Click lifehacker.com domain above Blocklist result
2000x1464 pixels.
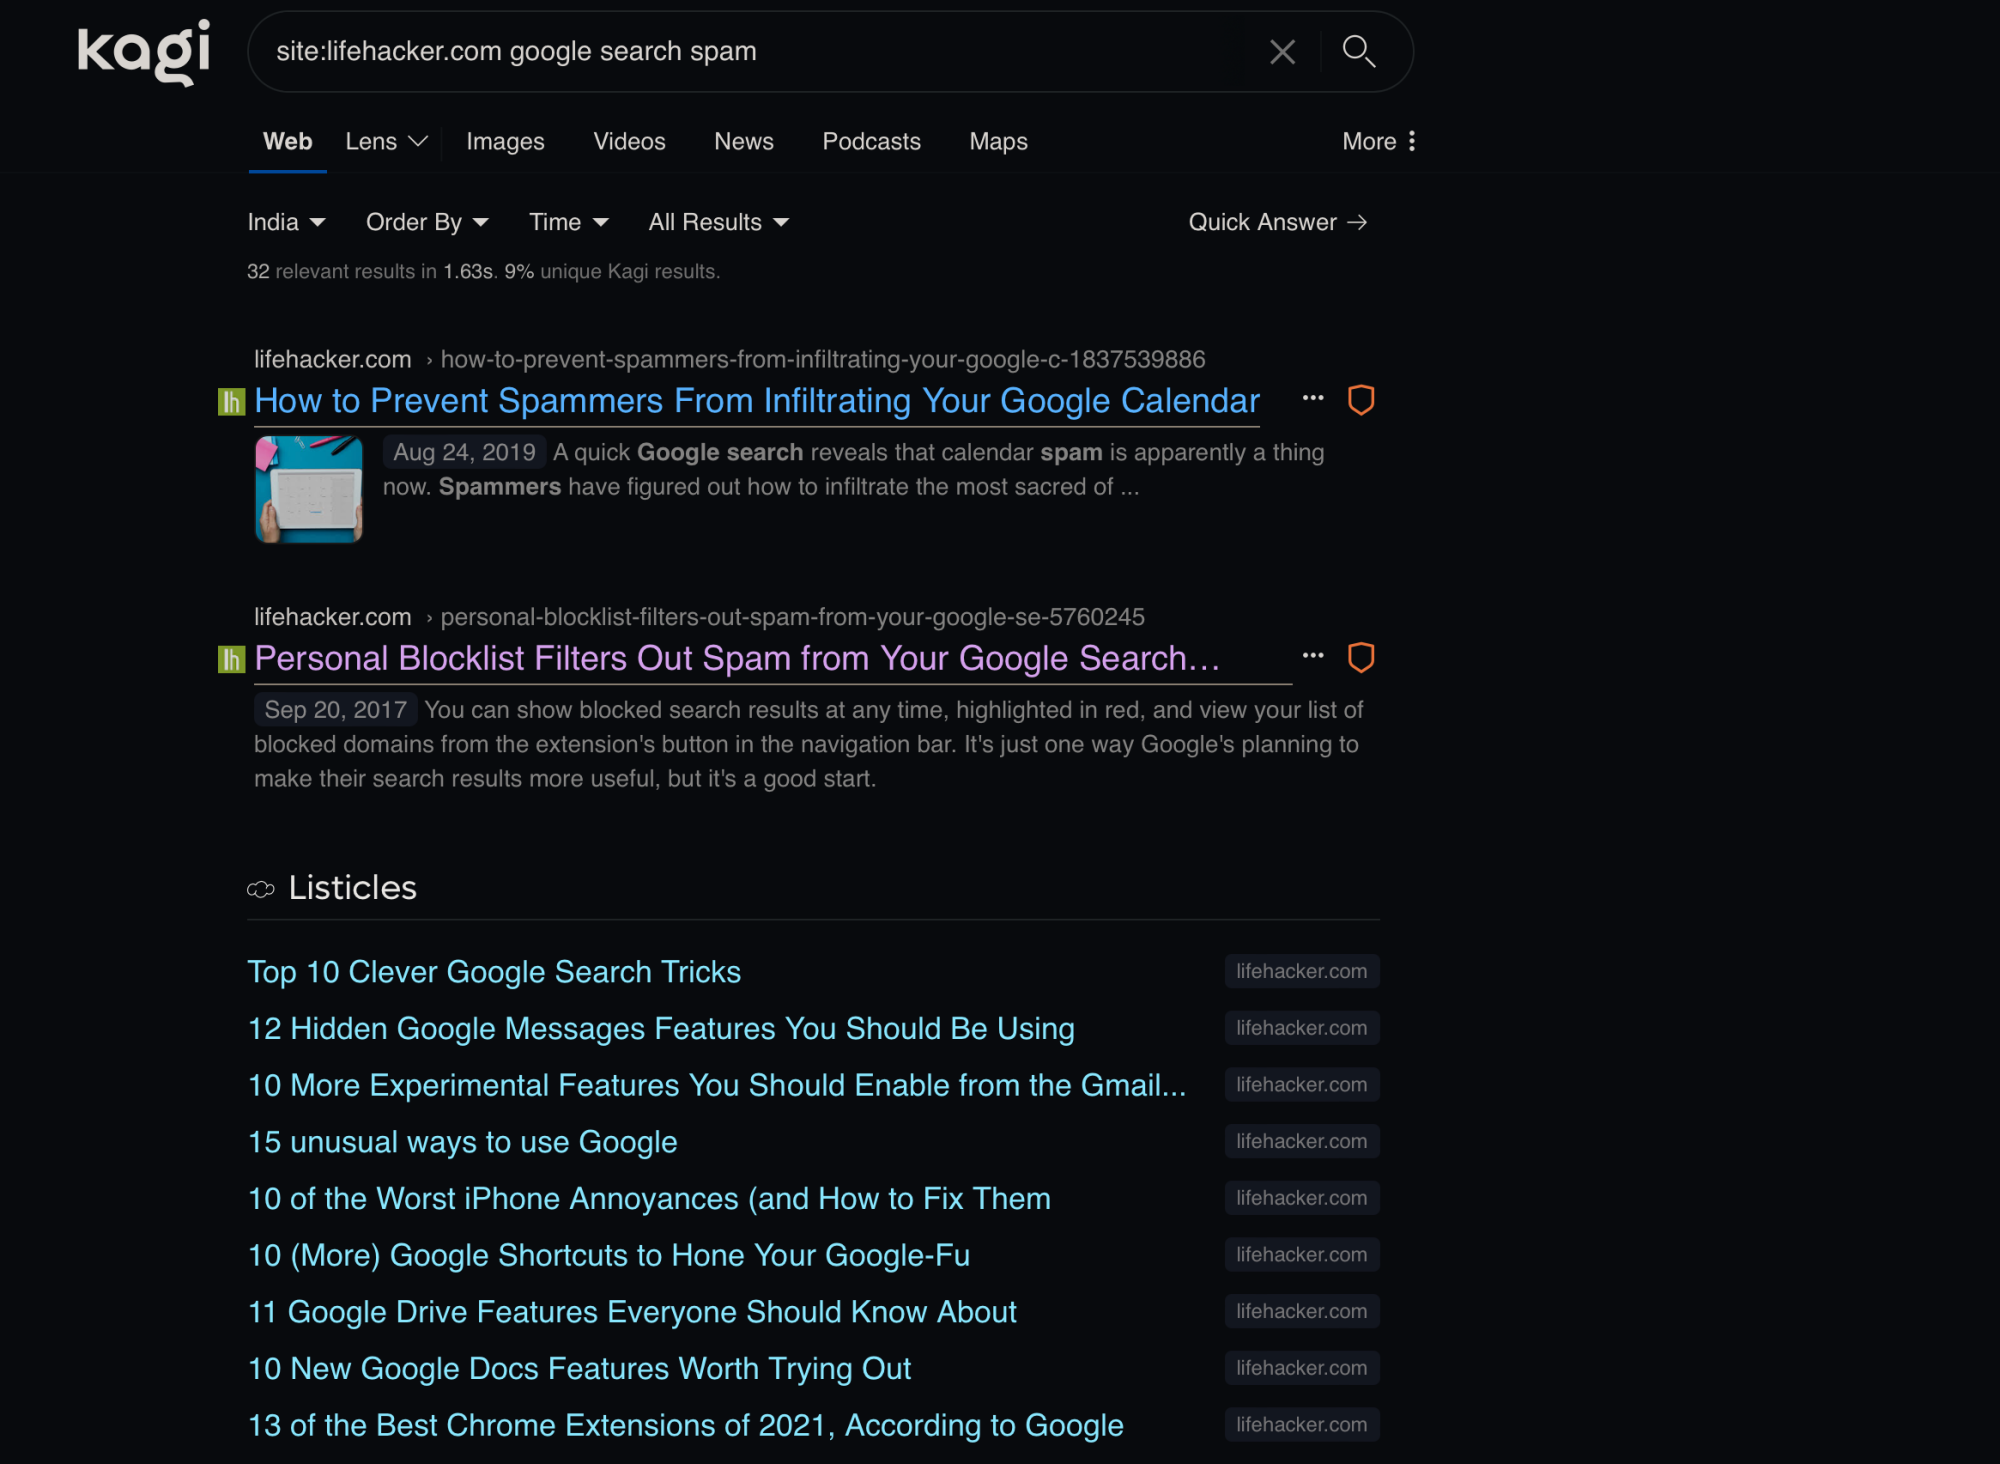coord(333,617)
